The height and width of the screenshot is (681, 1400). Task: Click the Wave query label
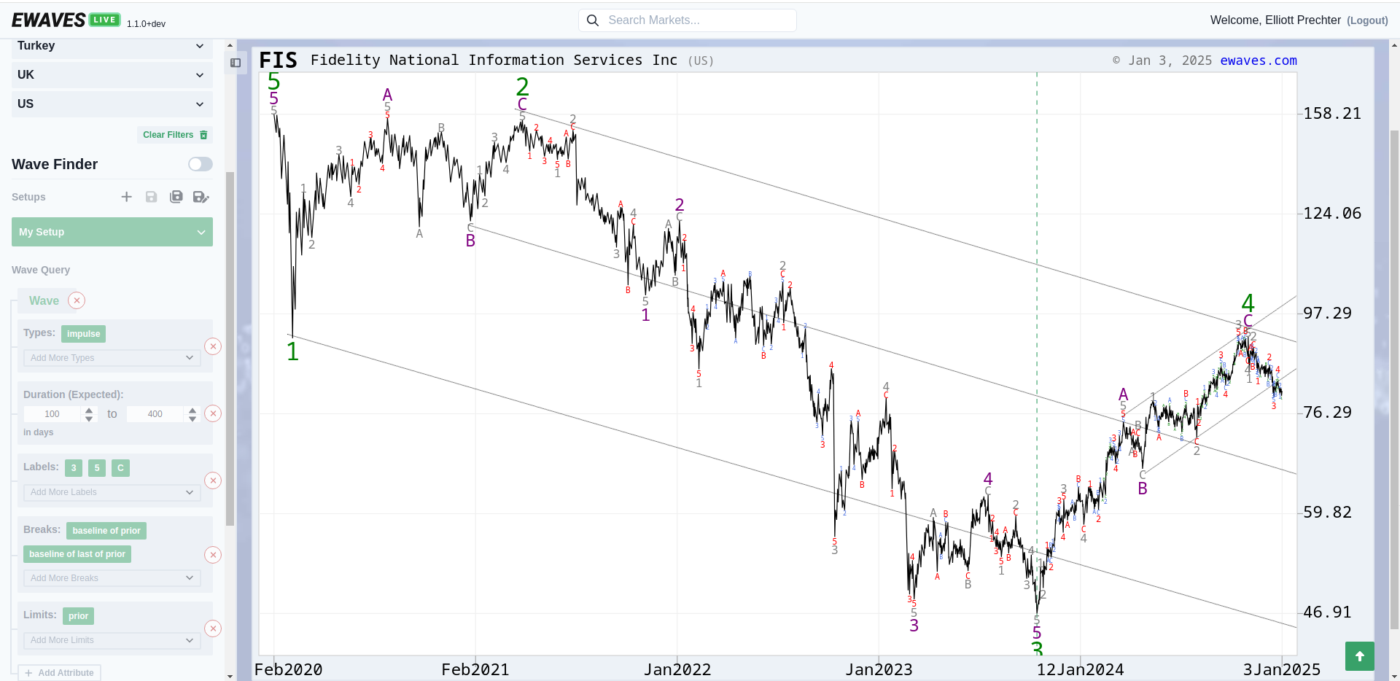pos(44,300)
